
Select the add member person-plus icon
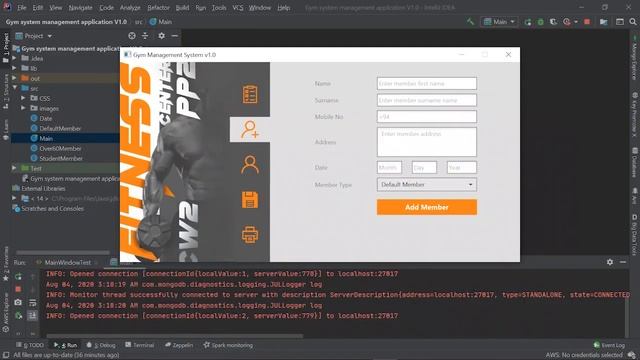coord(250,129)
